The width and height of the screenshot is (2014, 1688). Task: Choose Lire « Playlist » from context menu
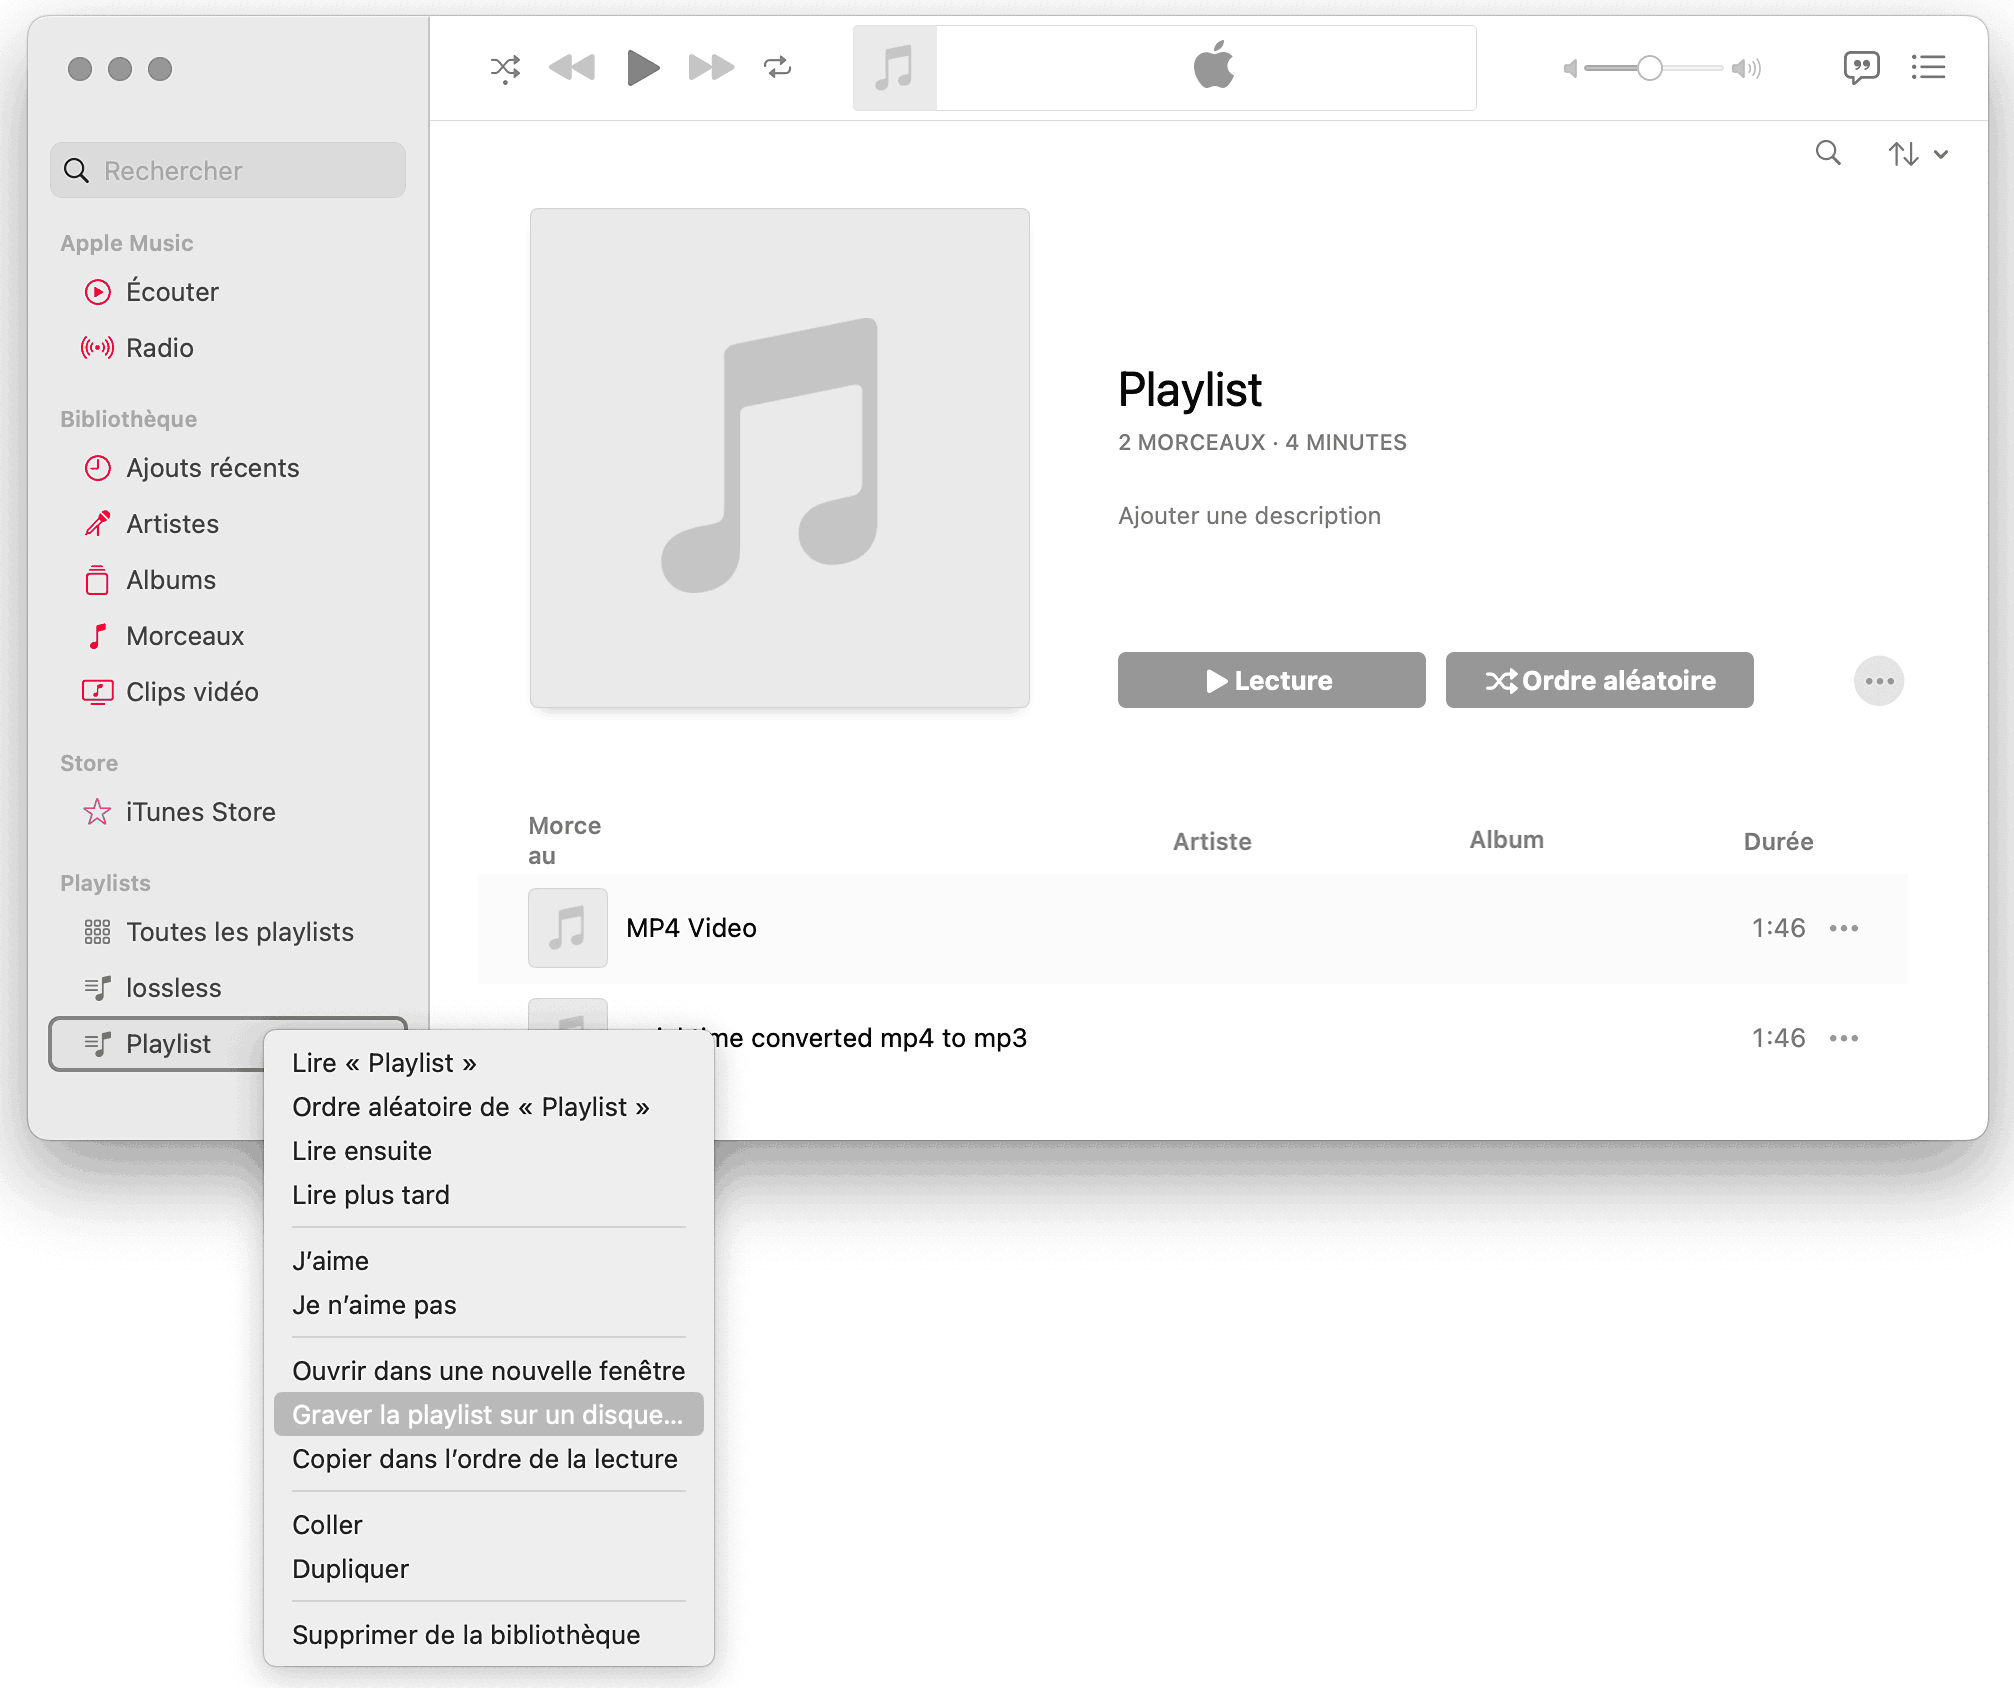488,1063
